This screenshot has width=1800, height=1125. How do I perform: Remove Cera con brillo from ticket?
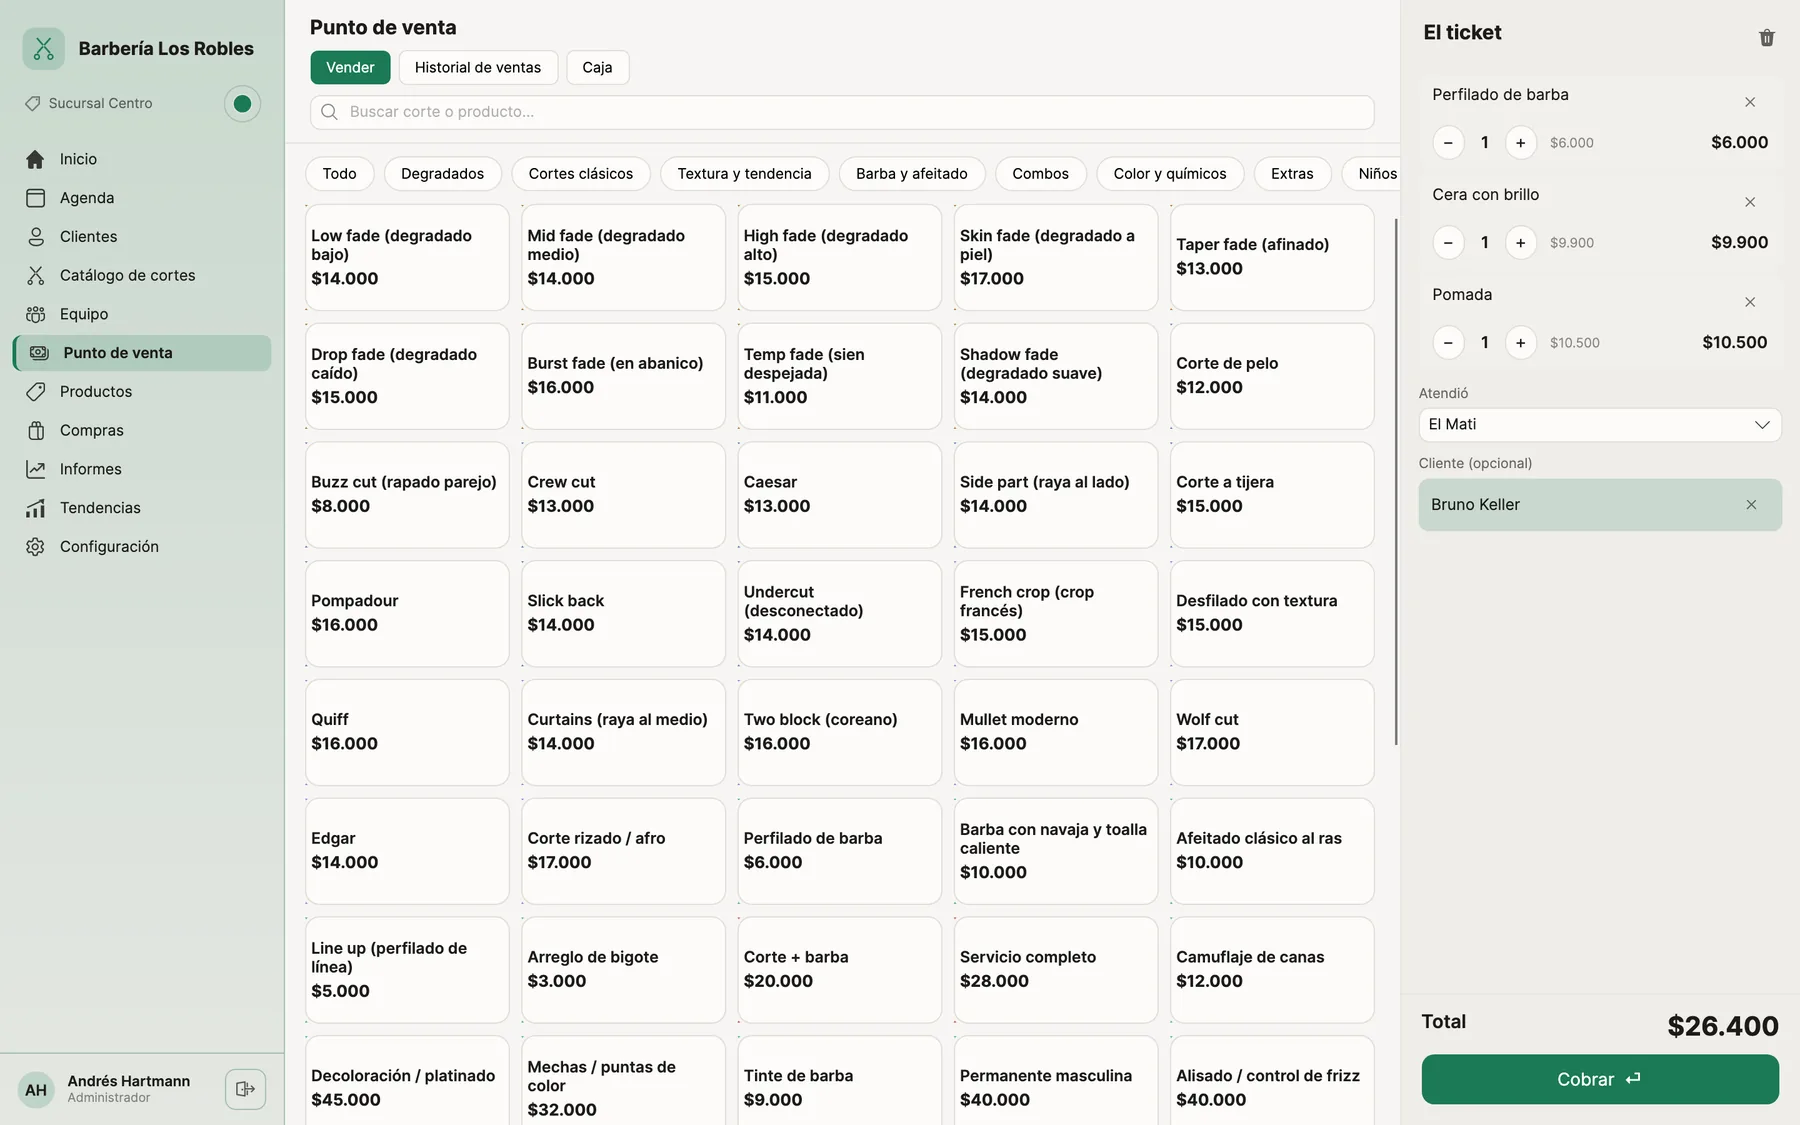point(1750,202)
